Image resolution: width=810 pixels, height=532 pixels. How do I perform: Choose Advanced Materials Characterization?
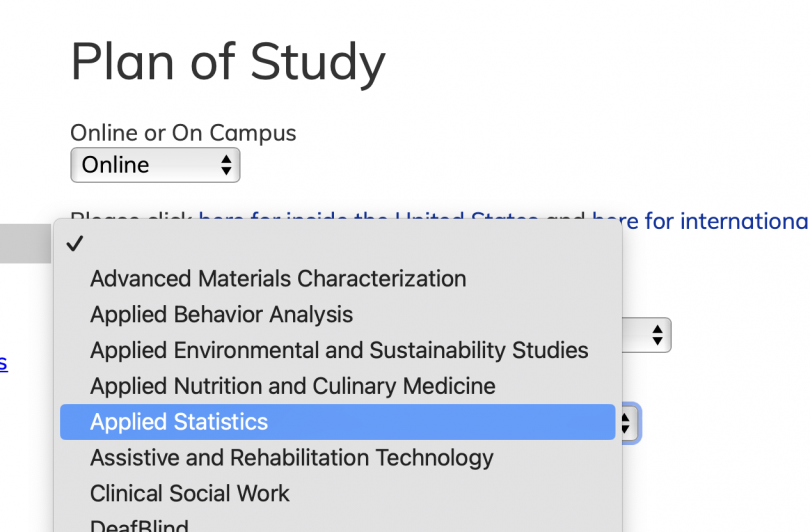pos(278,278)
